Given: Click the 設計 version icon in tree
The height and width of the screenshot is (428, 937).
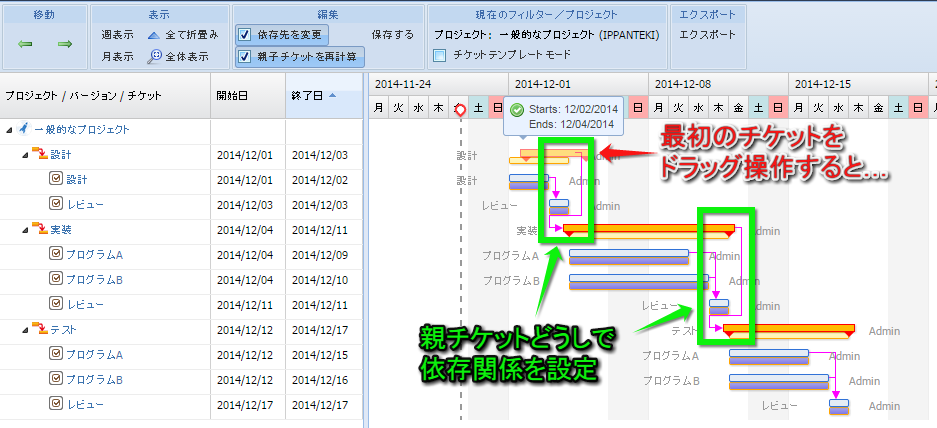Looking at the screenshot, I should 40,155.
